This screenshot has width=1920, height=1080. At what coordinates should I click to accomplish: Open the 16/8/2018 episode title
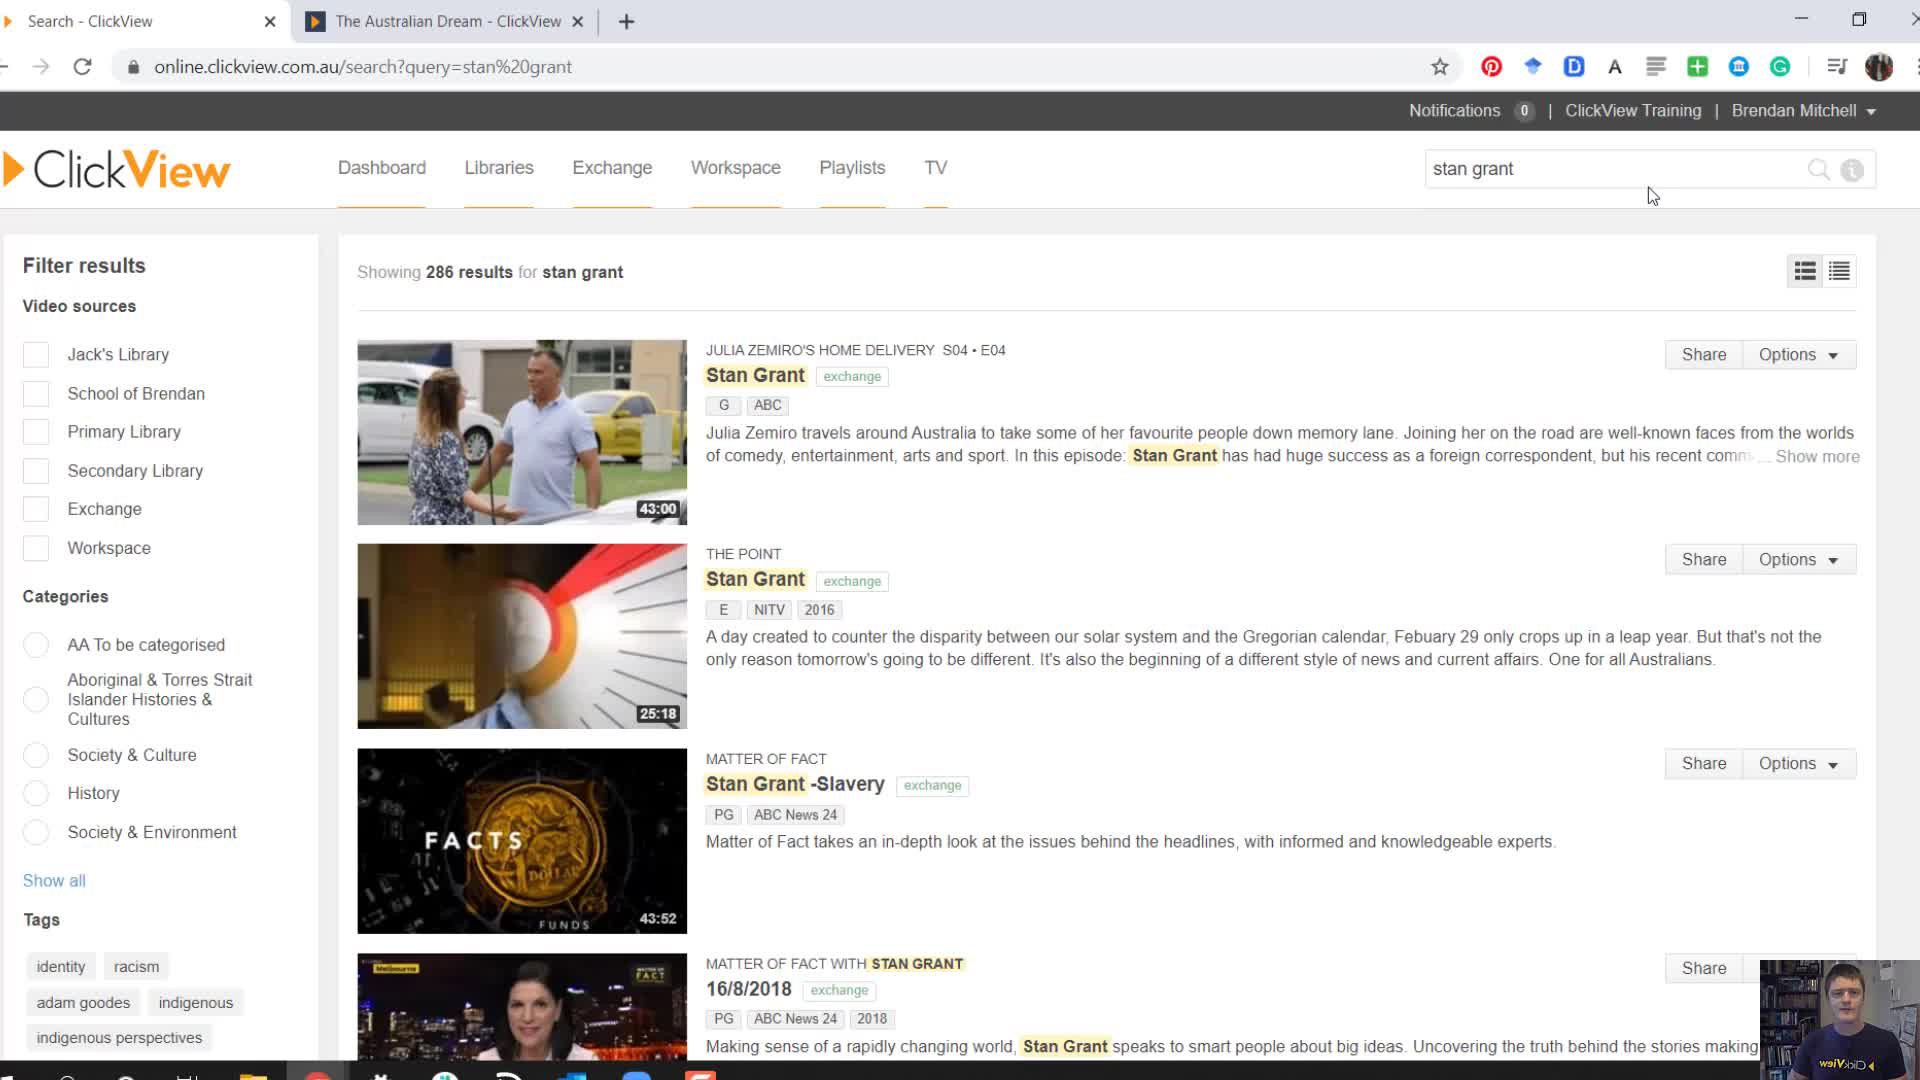pyautogui.click(x=749, y=990)
